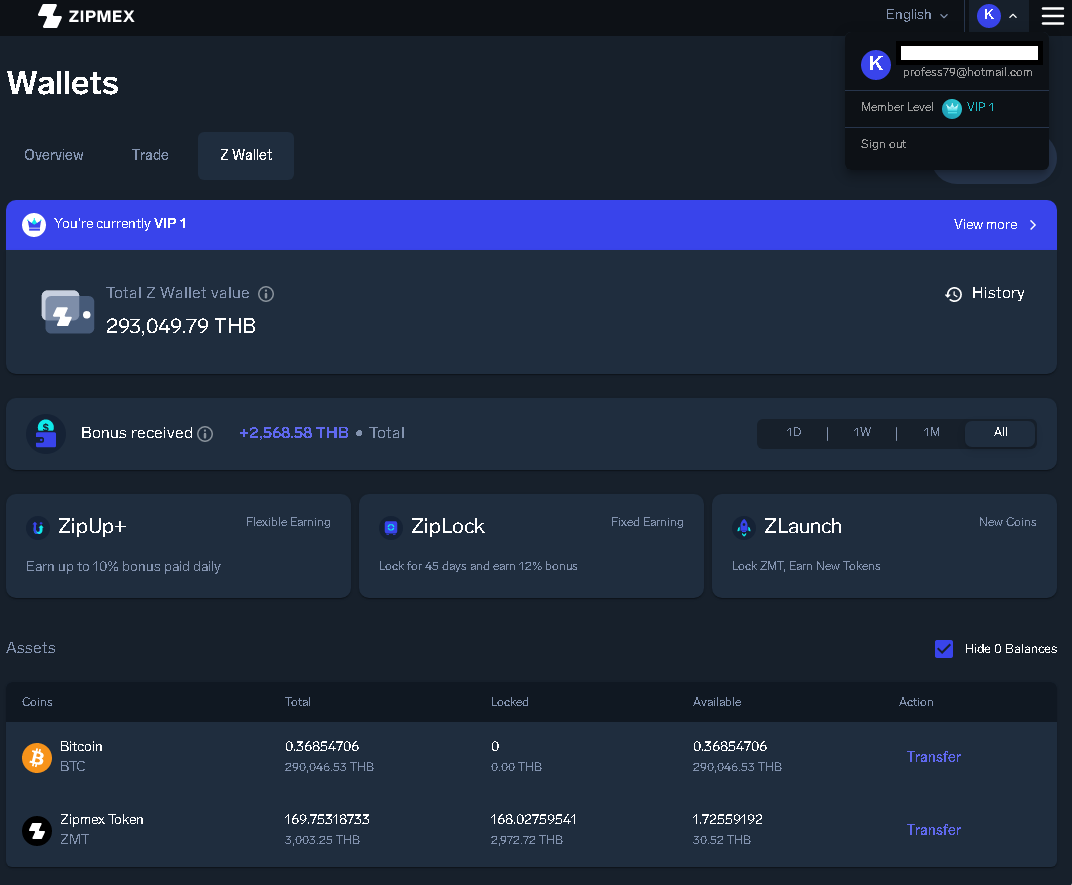Click the Zipmex Token coin name
The width and height of the screenshot is (1072, 885).
pyautogui.click(x=102, y=819)
